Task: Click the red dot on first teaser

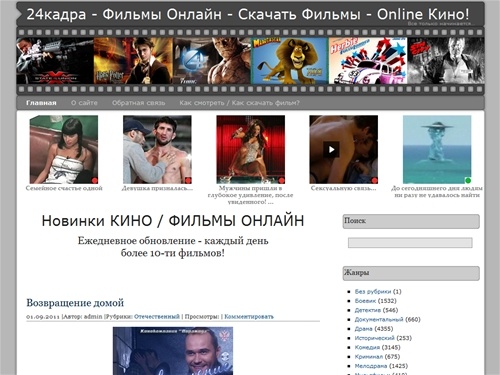Action: pos(95,180)
